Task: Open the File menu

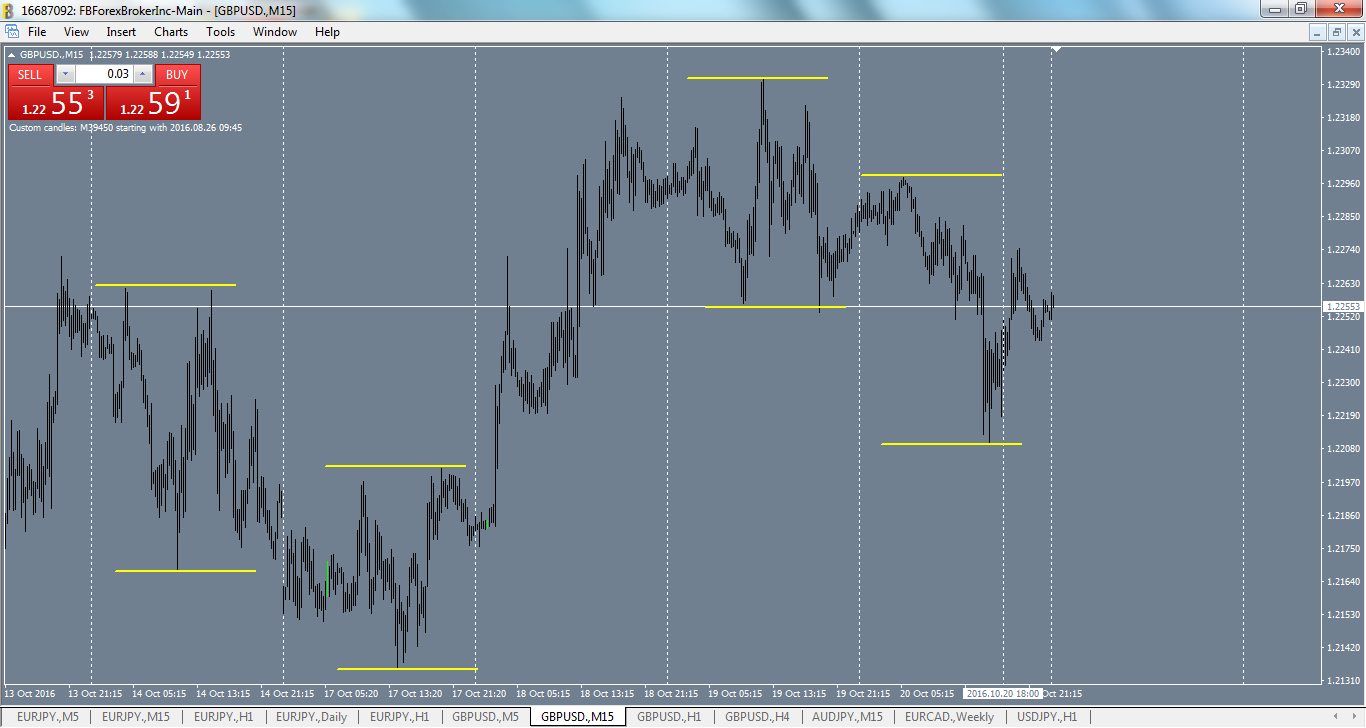Action: [36, 31]
